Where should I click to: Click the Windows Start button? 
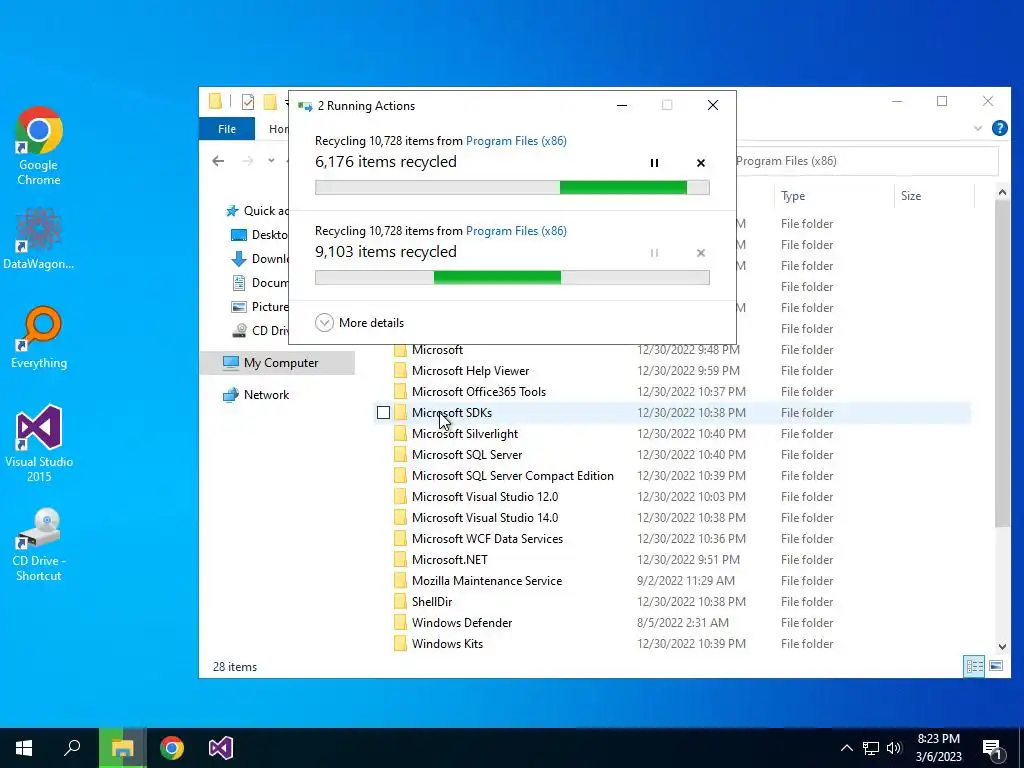pos(24,748)
